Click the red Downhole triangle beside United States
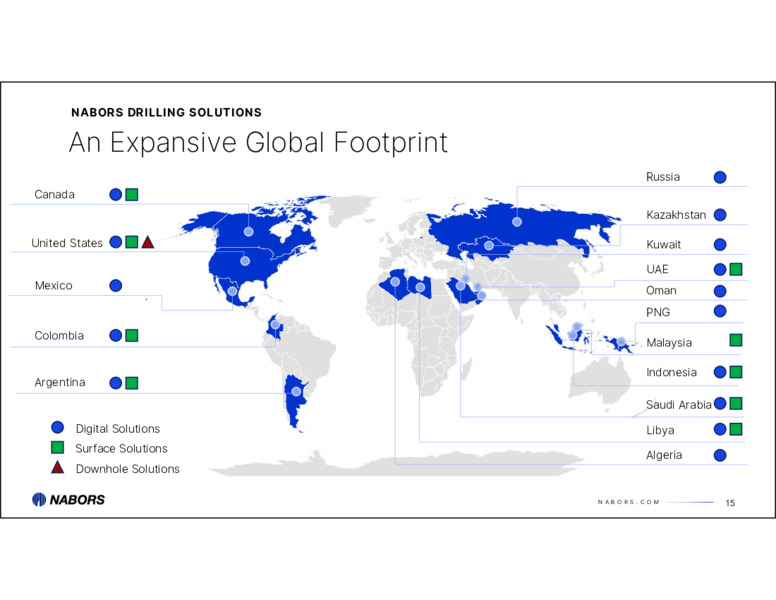776x600 pixels. pyautogui.click(x=147, y=242)
